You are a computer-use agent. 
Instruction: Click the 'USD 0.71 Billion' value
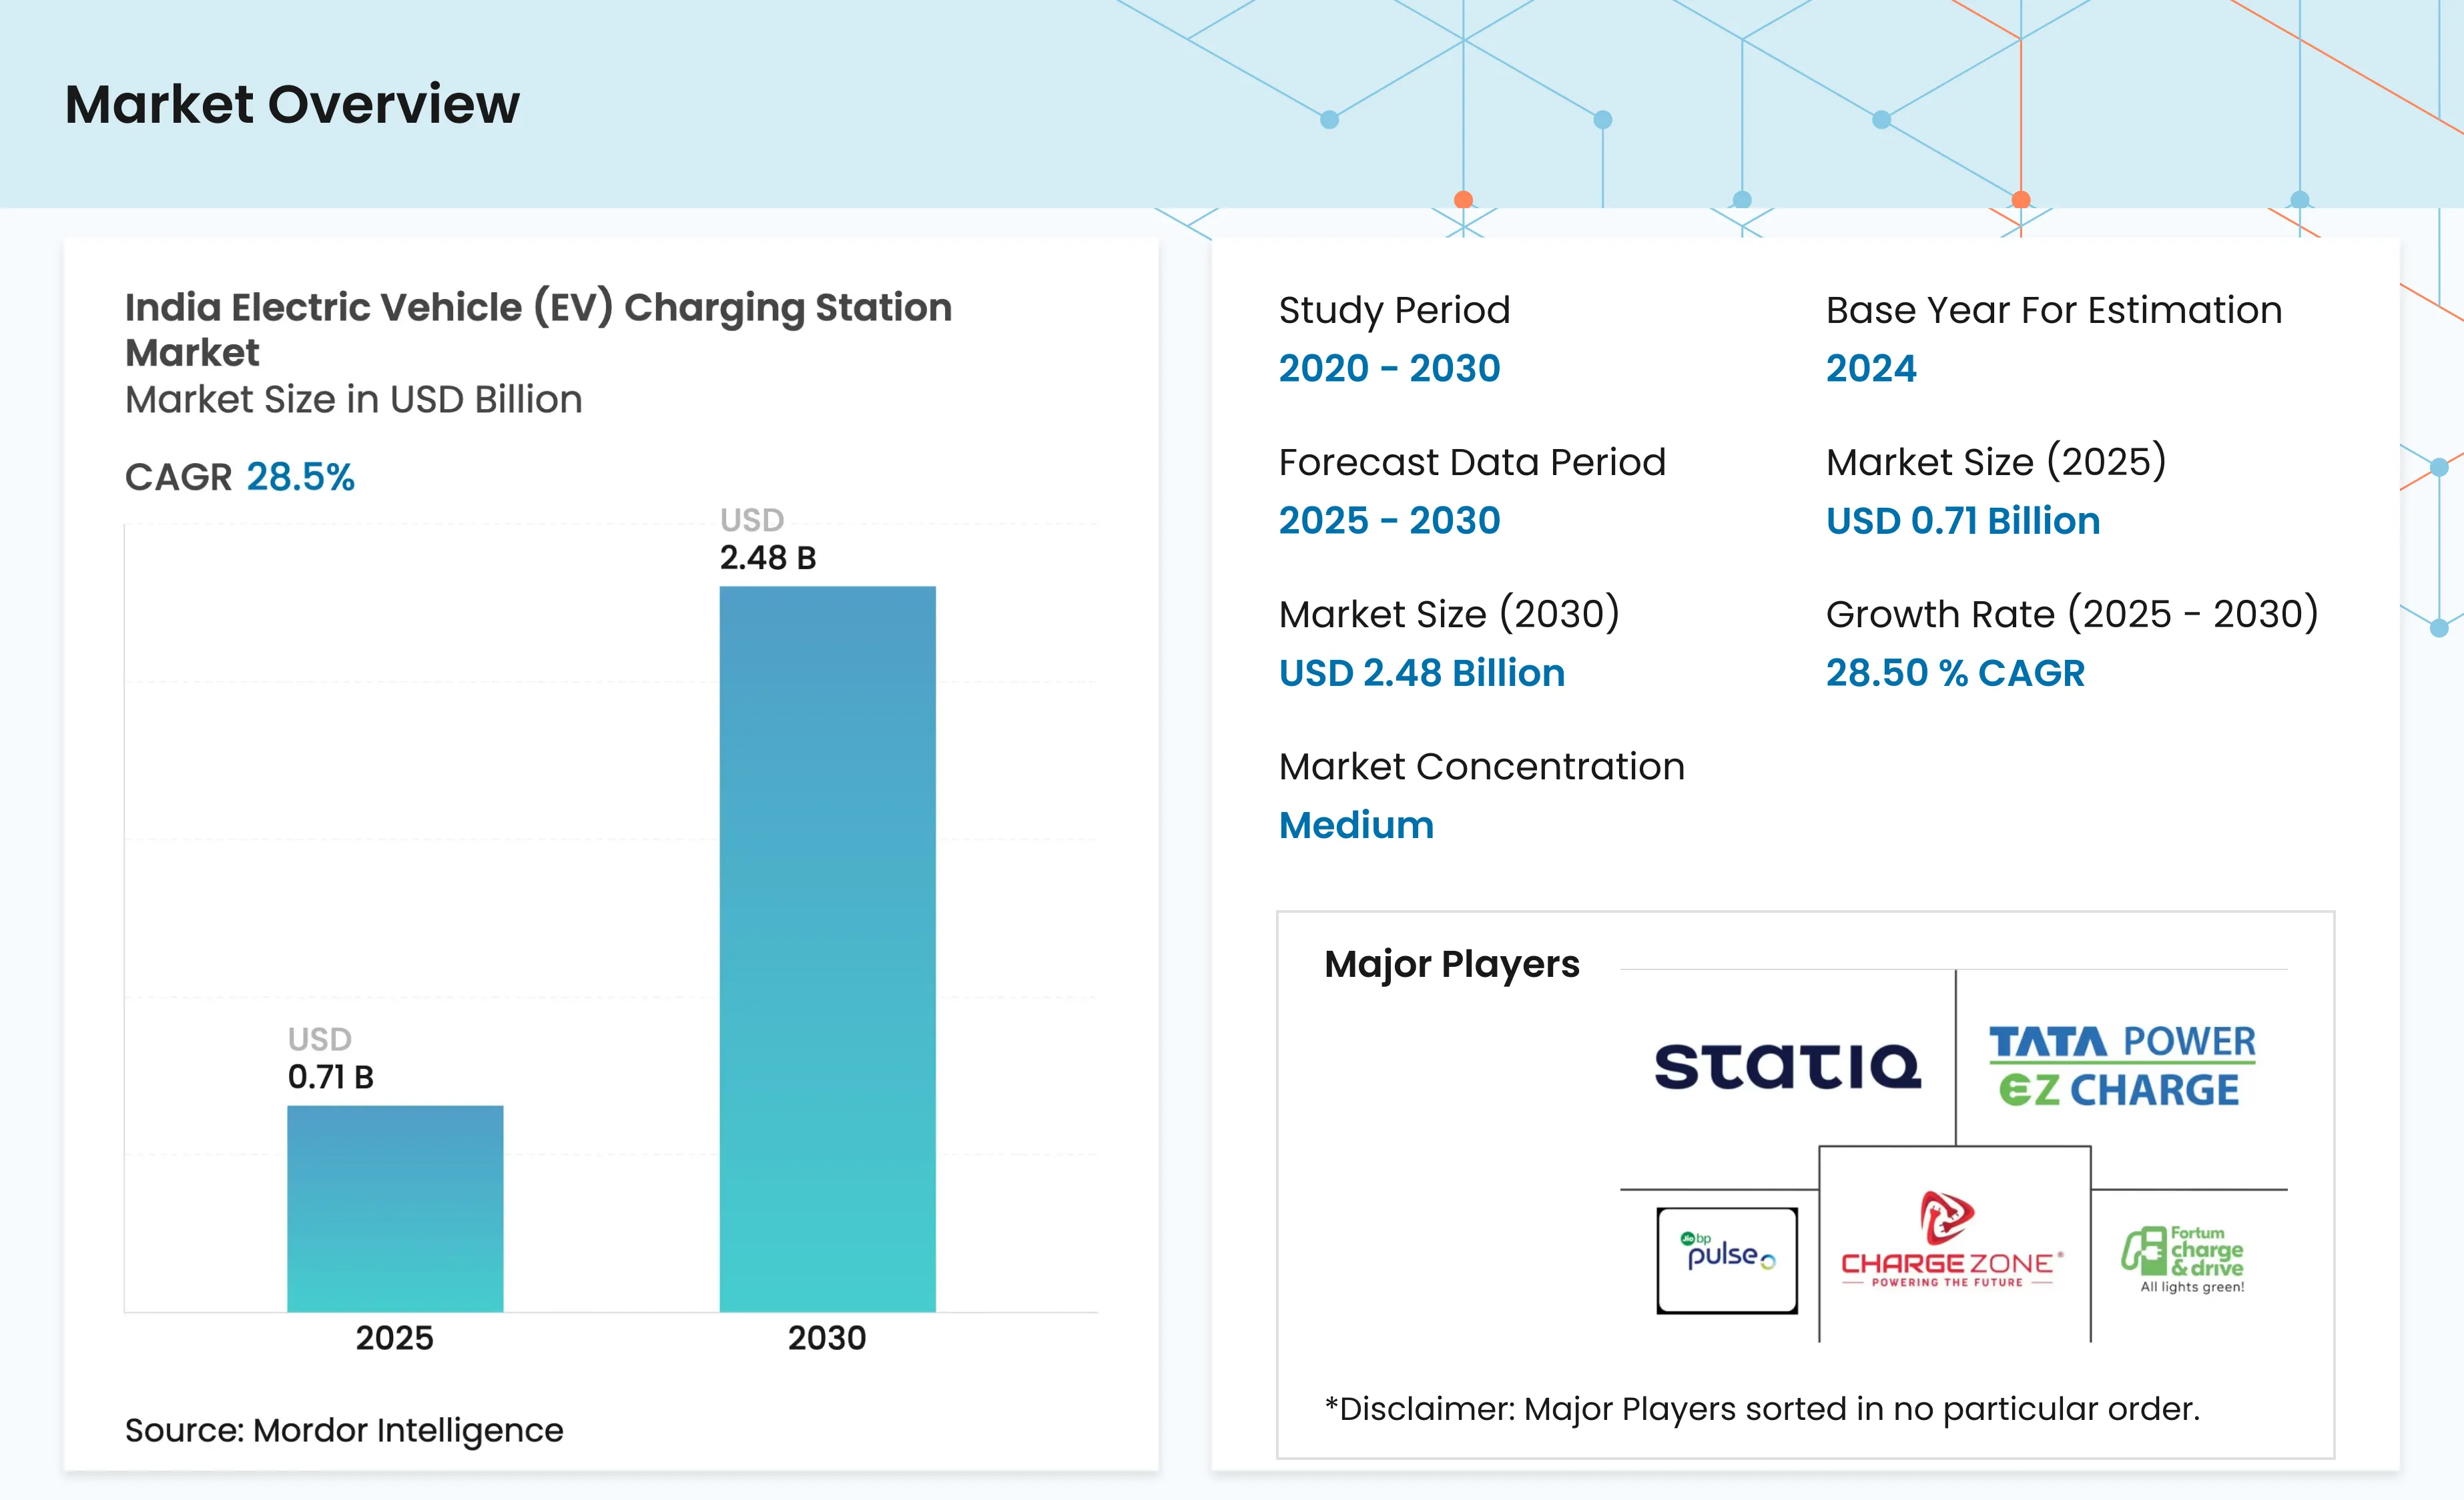(x=1963, y=520)
